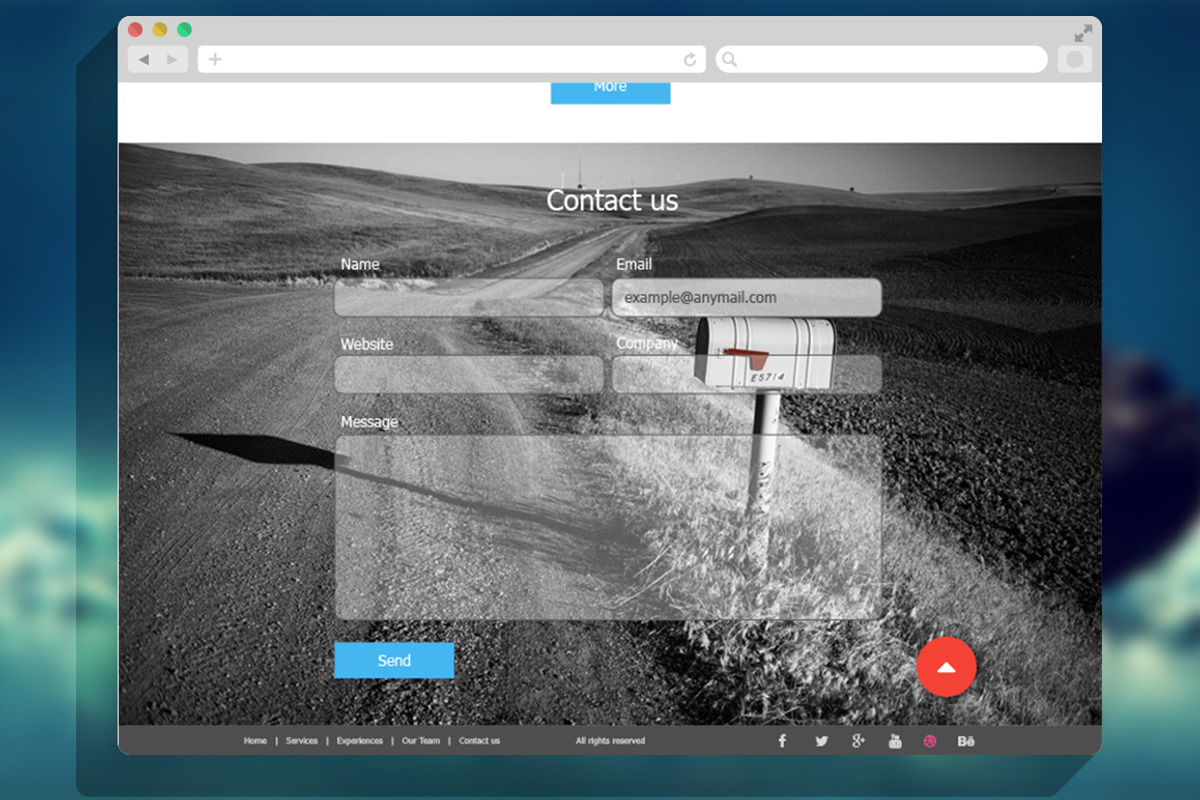Focus the Name input field

pyautogui.click(x=469, y=297)
